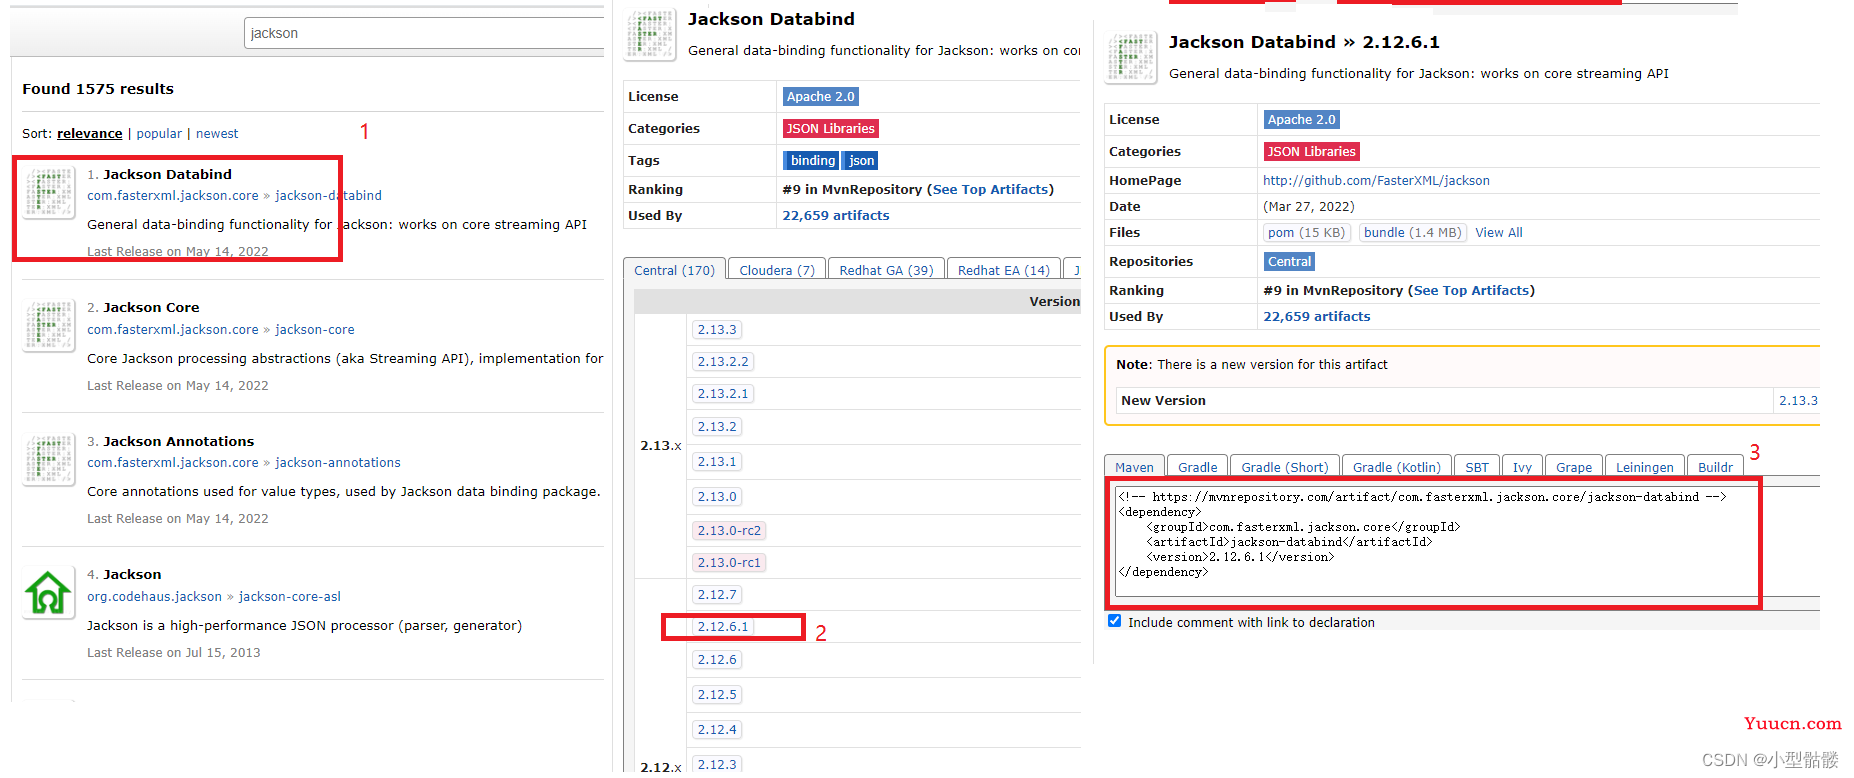
Task: Open See Top Artifacts in right panel
Action: click(x=1472, y=290)
